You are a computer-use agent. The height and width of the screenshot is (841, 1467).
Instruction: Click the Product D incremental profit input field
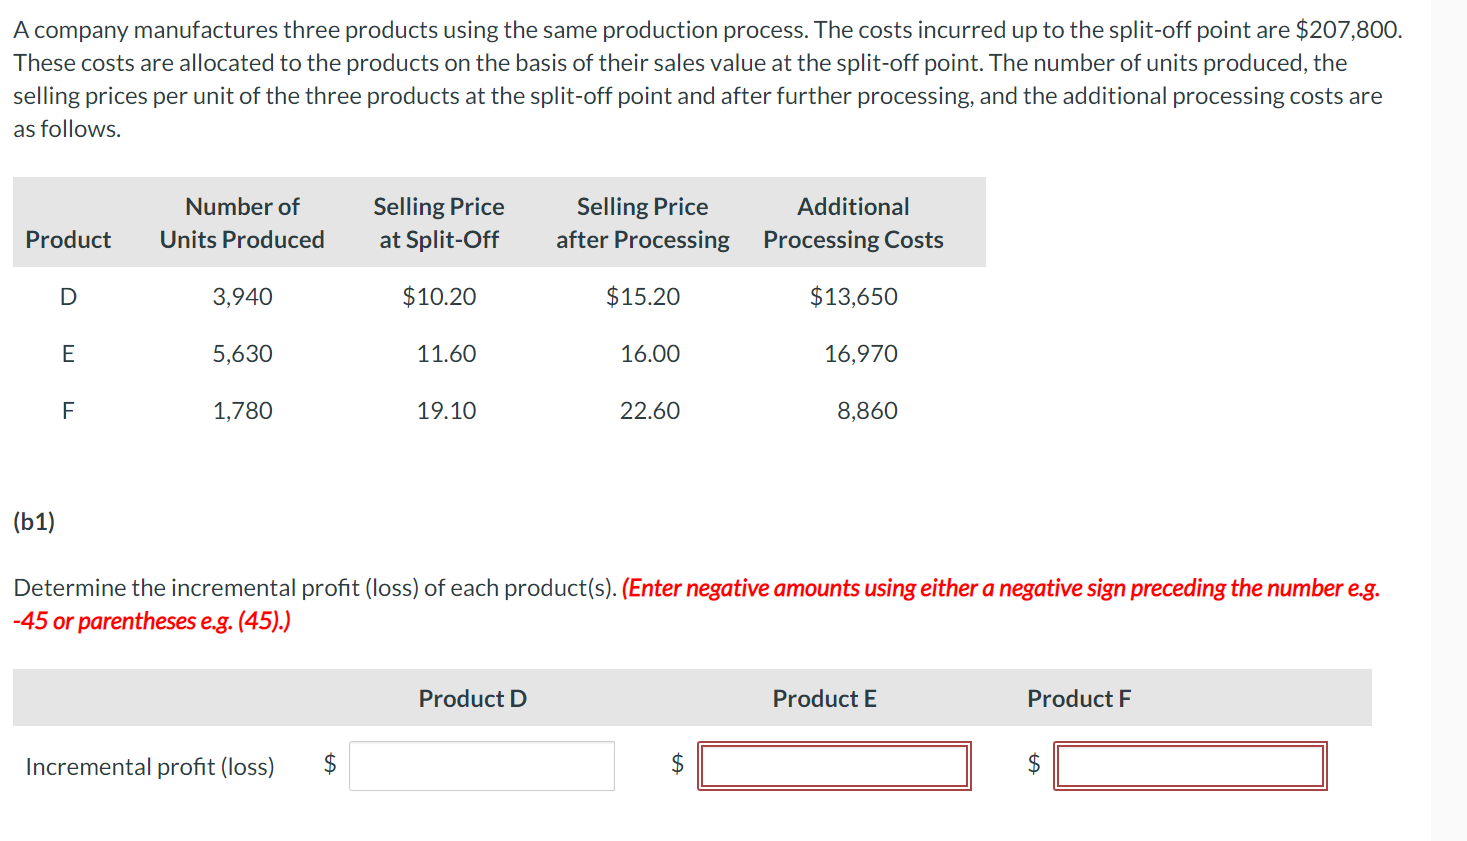click(481, 765)
